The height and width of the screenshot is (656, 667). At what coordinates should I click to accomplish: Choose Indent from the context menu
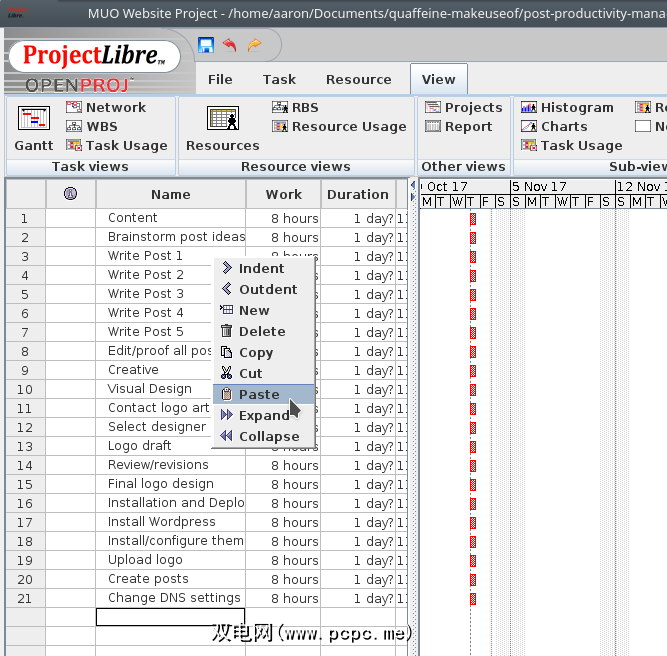coord(263,268)
